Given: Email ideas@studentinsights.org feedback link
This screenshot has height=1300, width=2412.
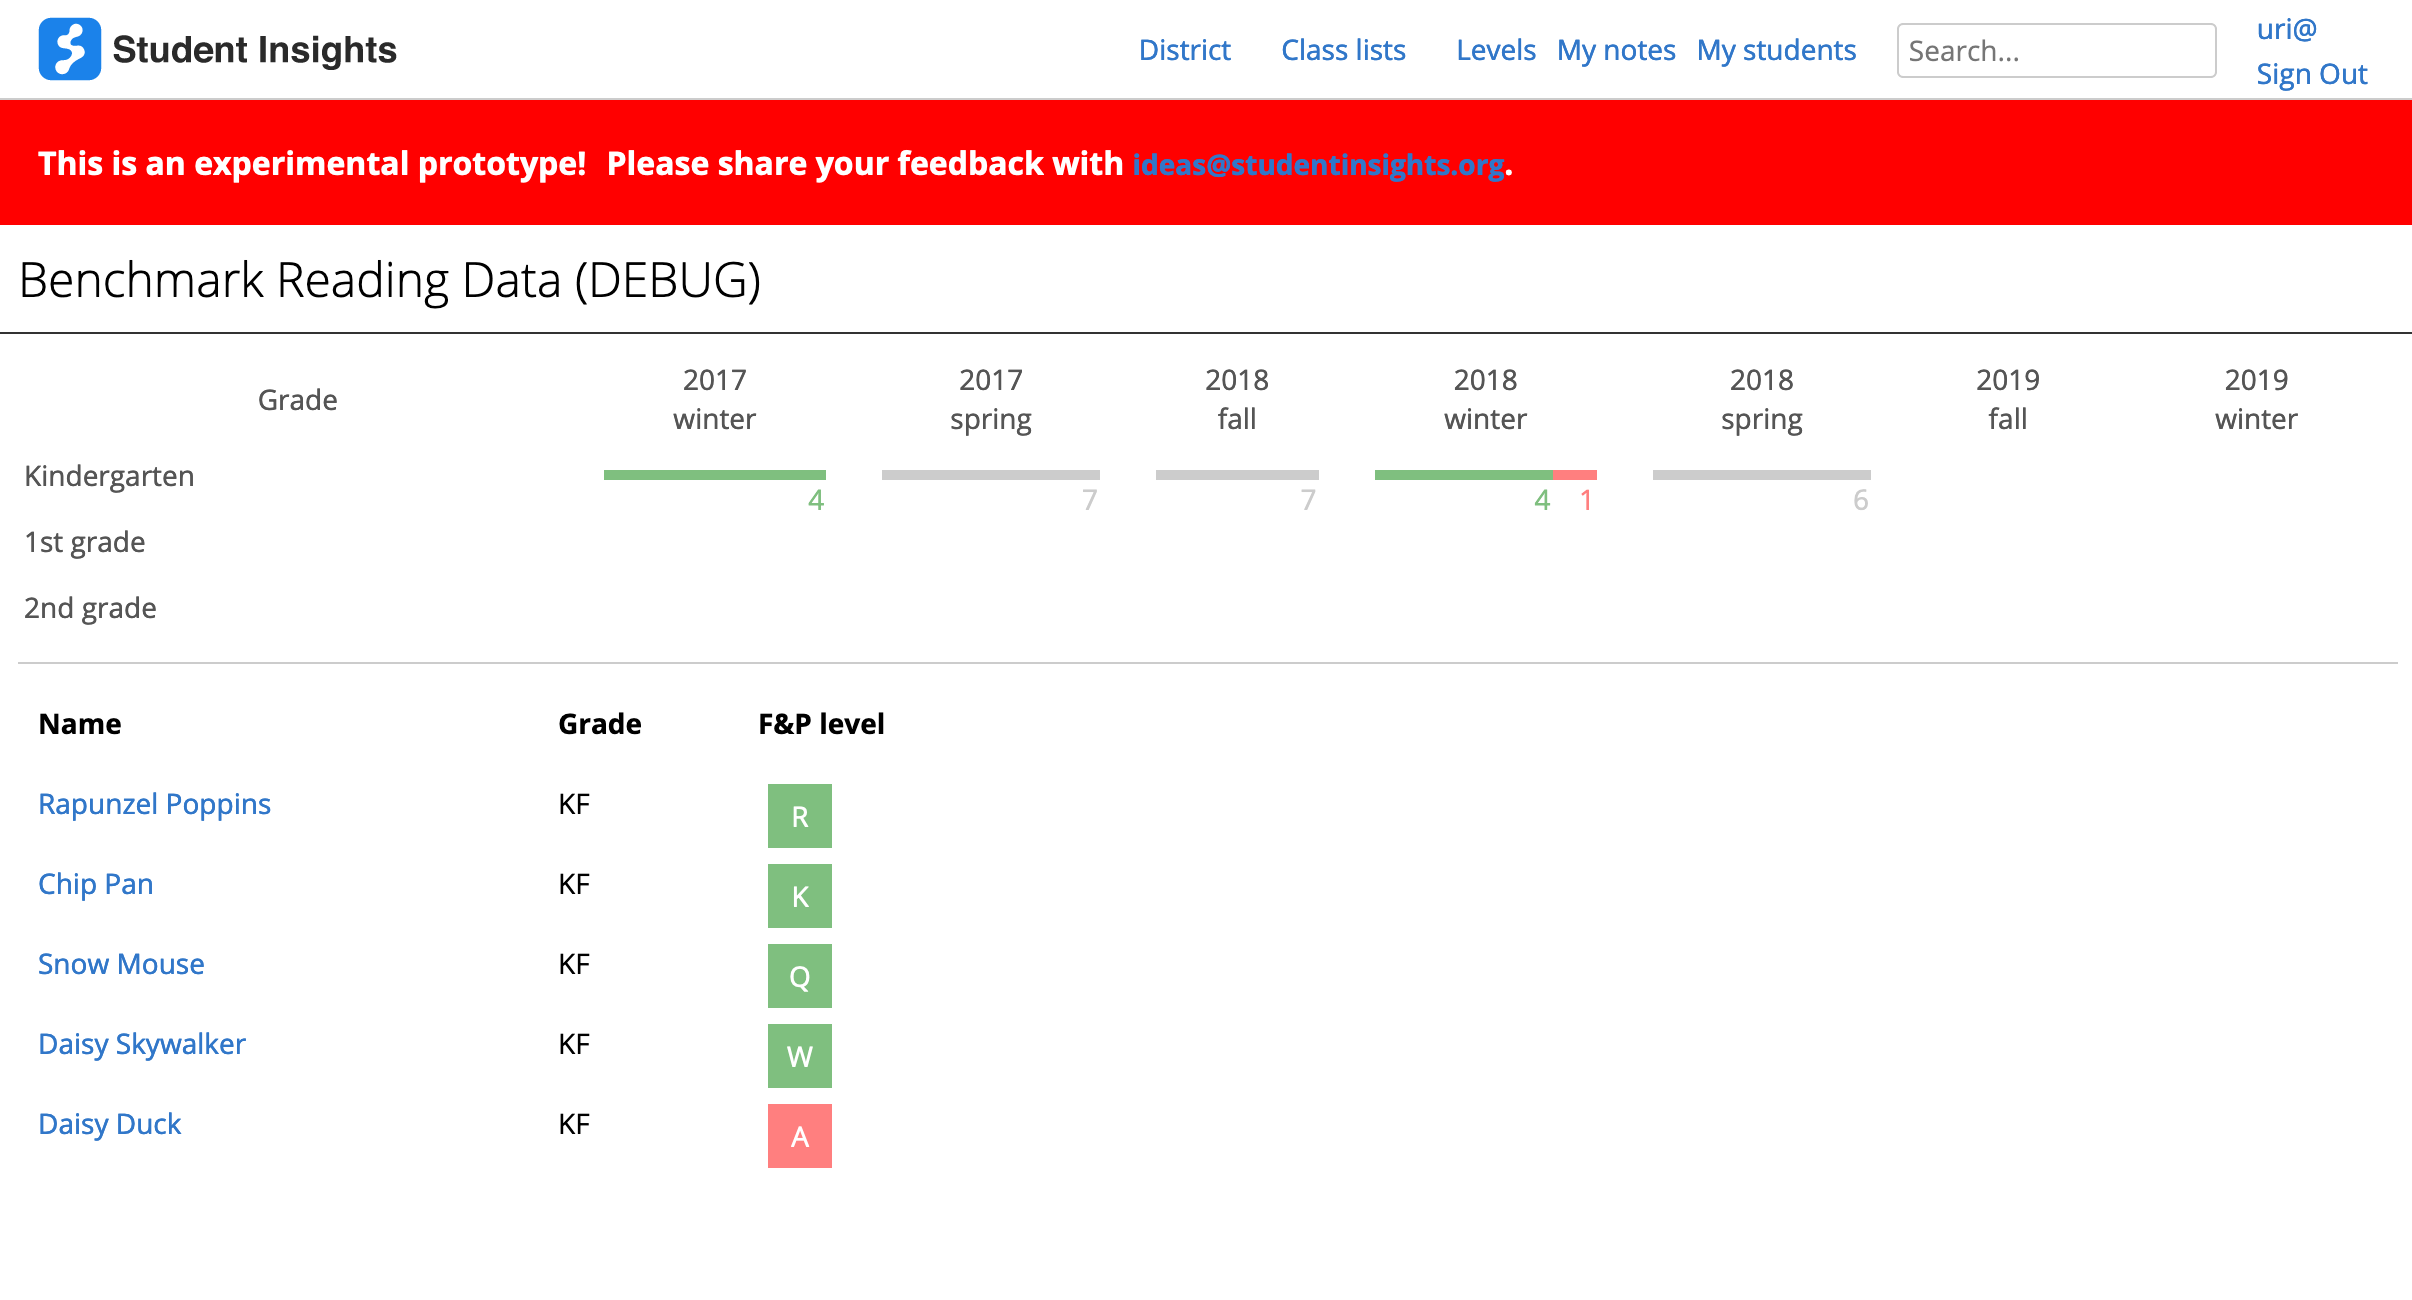Looking at the screenshot, I should click(x=1318, y=164).
